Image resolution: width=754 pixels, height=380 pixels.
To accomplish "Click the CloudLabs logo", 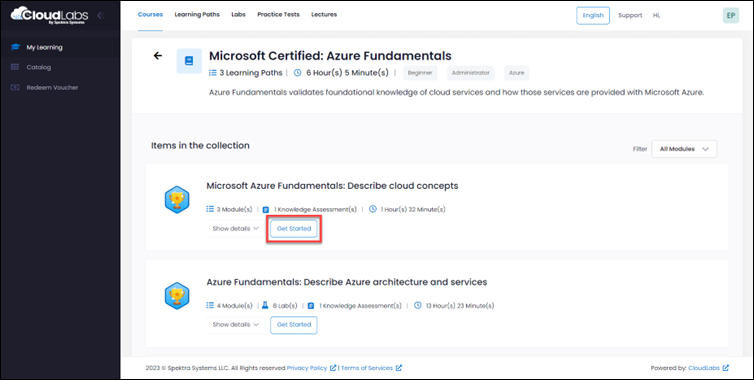I will pos(50,15).
